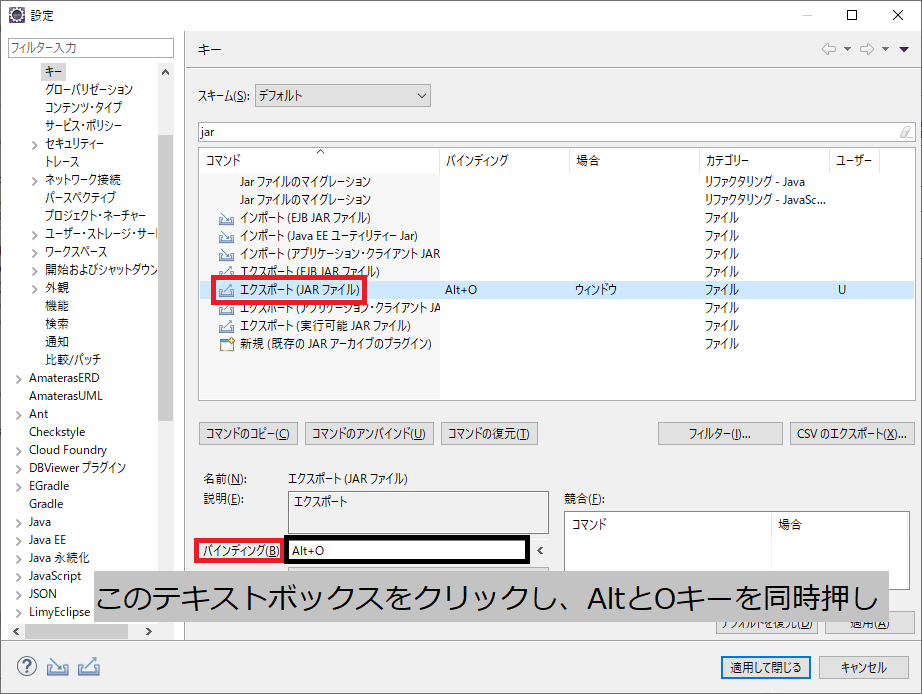Click the eraser icon to clear jar filter
The width and height of the screenshot is (922, 694).
click(x=905, y=132)
